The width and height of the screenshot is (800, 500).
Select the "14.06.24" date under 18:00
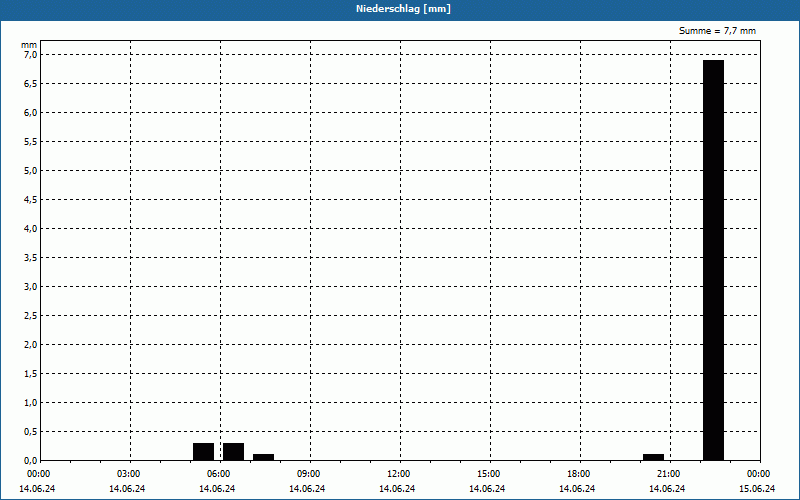tap(577, 489)
